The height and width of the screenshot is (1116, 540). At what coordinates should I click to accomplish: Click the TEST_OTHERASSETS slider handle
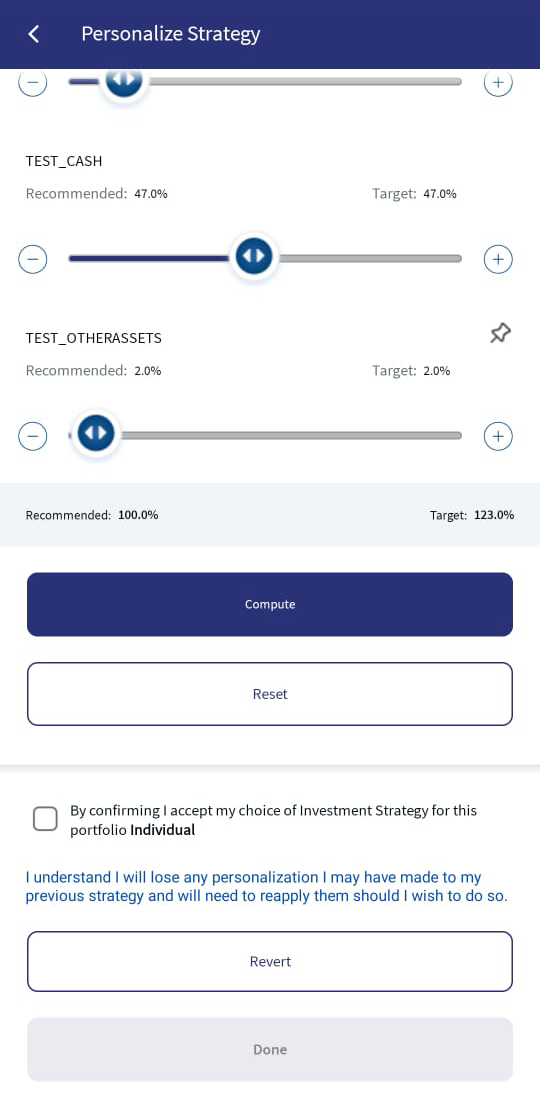point(96,433)
